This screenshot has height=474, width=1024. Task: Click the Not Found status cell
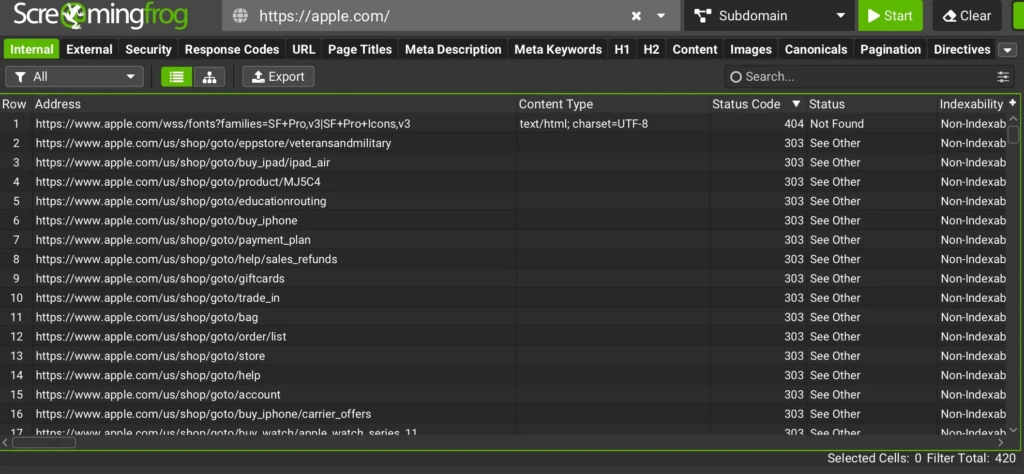(837, 123)
